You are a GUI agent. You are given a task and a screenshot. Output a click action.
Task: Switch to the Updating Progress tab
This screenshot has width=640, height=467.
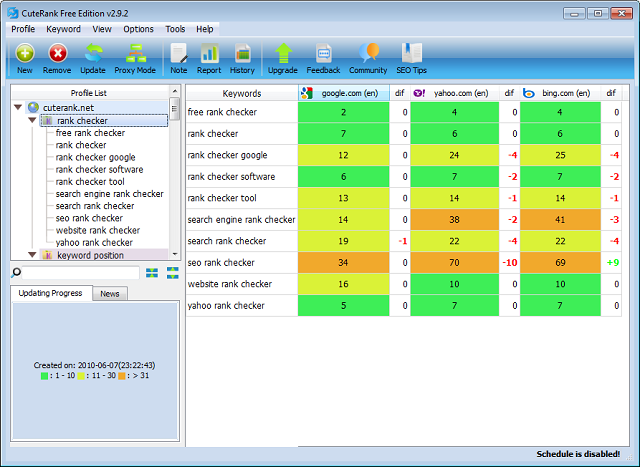(51, 293)
